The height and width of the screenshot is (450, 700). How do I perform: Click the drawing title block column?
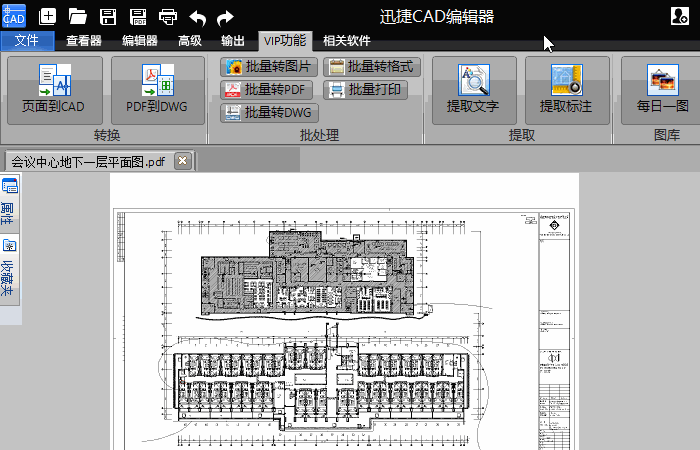(x=554, y=330)
